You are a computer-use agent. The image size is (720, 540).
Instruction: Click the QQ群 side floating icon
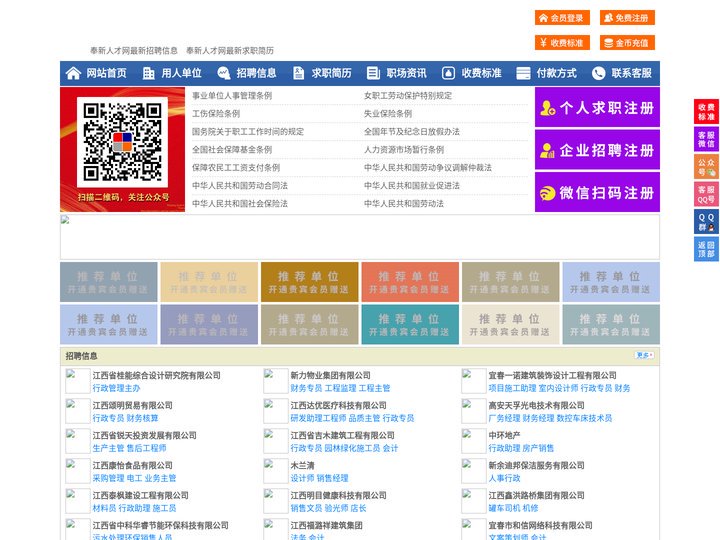click(x=706, y=222)
